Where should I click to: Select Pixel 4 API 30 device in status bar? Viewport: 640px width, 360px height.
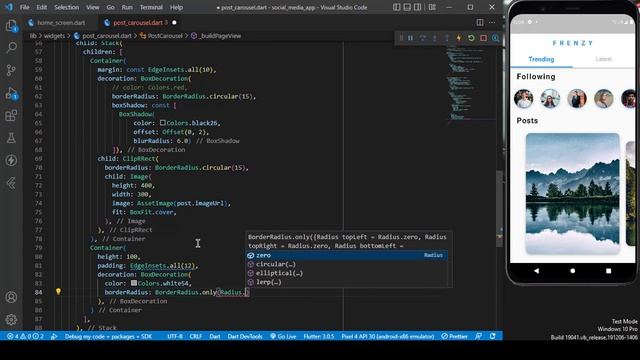(x=387, y=336)
